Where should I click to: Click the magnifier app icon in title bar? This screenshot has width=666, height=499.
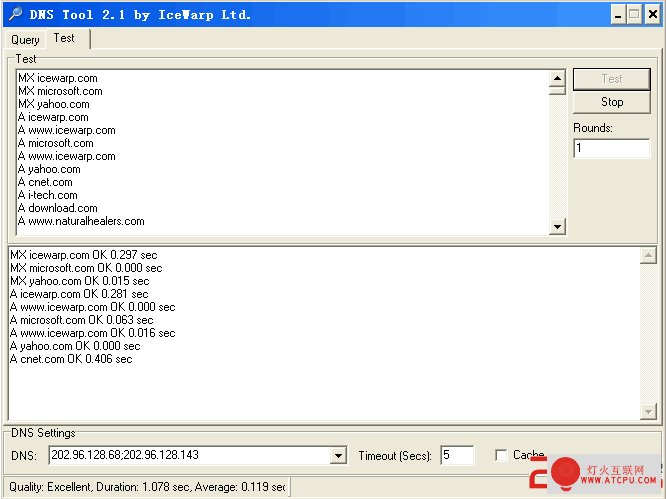tap(16, 14)
